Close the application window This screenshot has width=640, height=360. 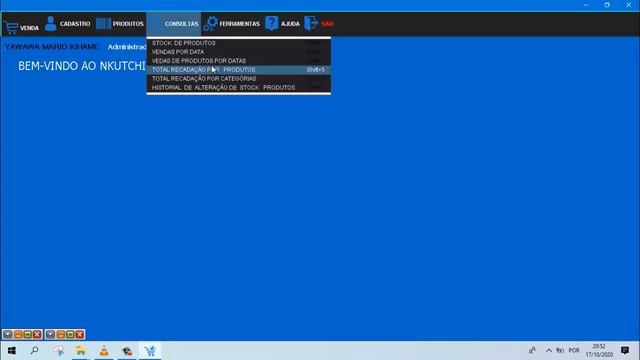coord(629,5)
